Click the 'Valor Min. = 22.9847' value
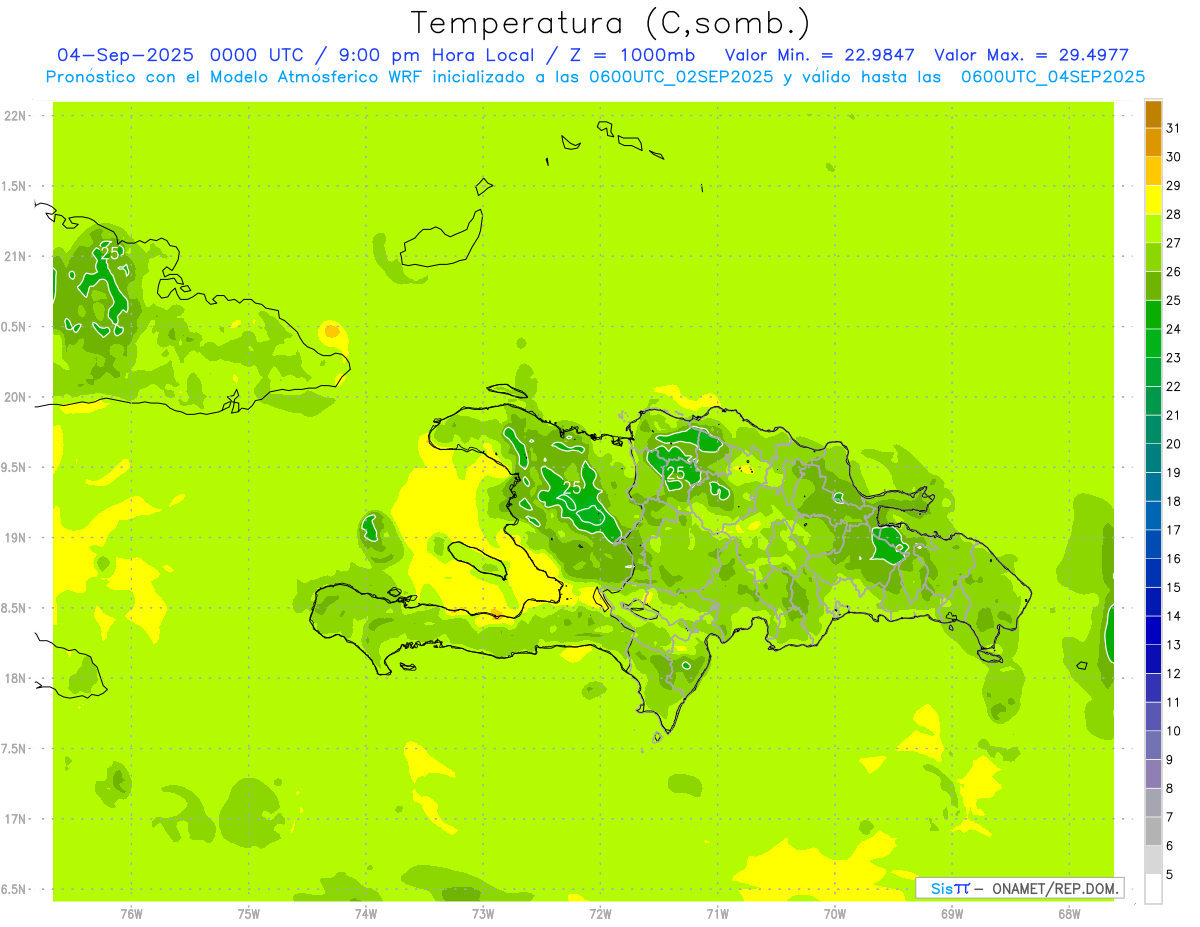1200x927 pixels. coord(819,55)
